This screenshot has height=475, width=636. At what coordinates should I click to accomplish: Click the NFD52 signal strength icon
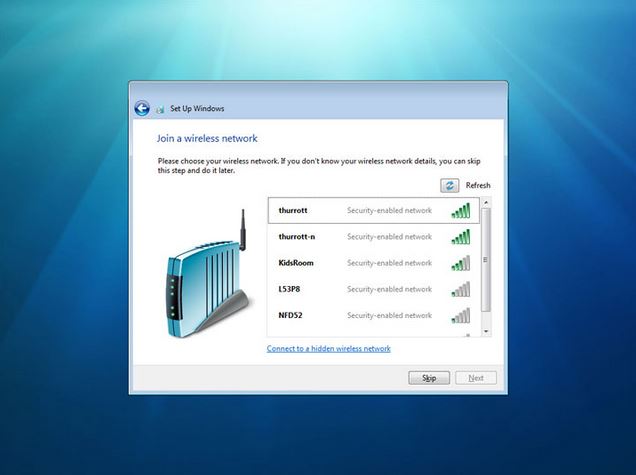point(460,315)
